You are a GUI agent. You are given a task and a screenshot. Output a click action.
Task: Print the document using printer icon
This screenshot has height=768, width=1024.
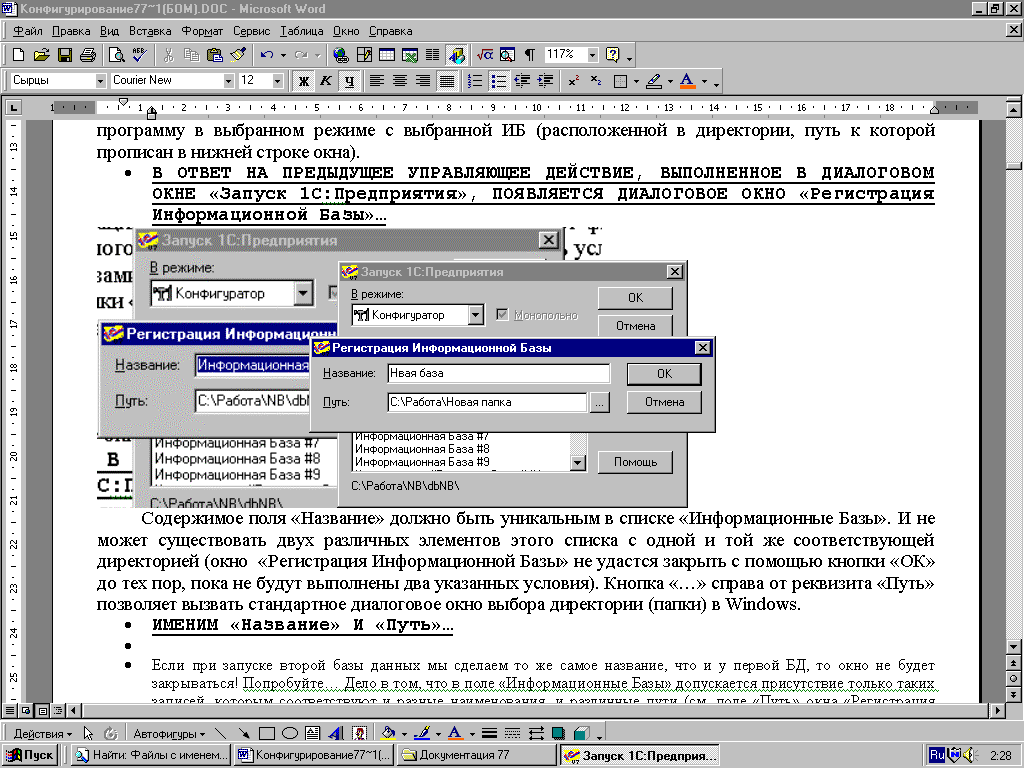pos(88,55)
